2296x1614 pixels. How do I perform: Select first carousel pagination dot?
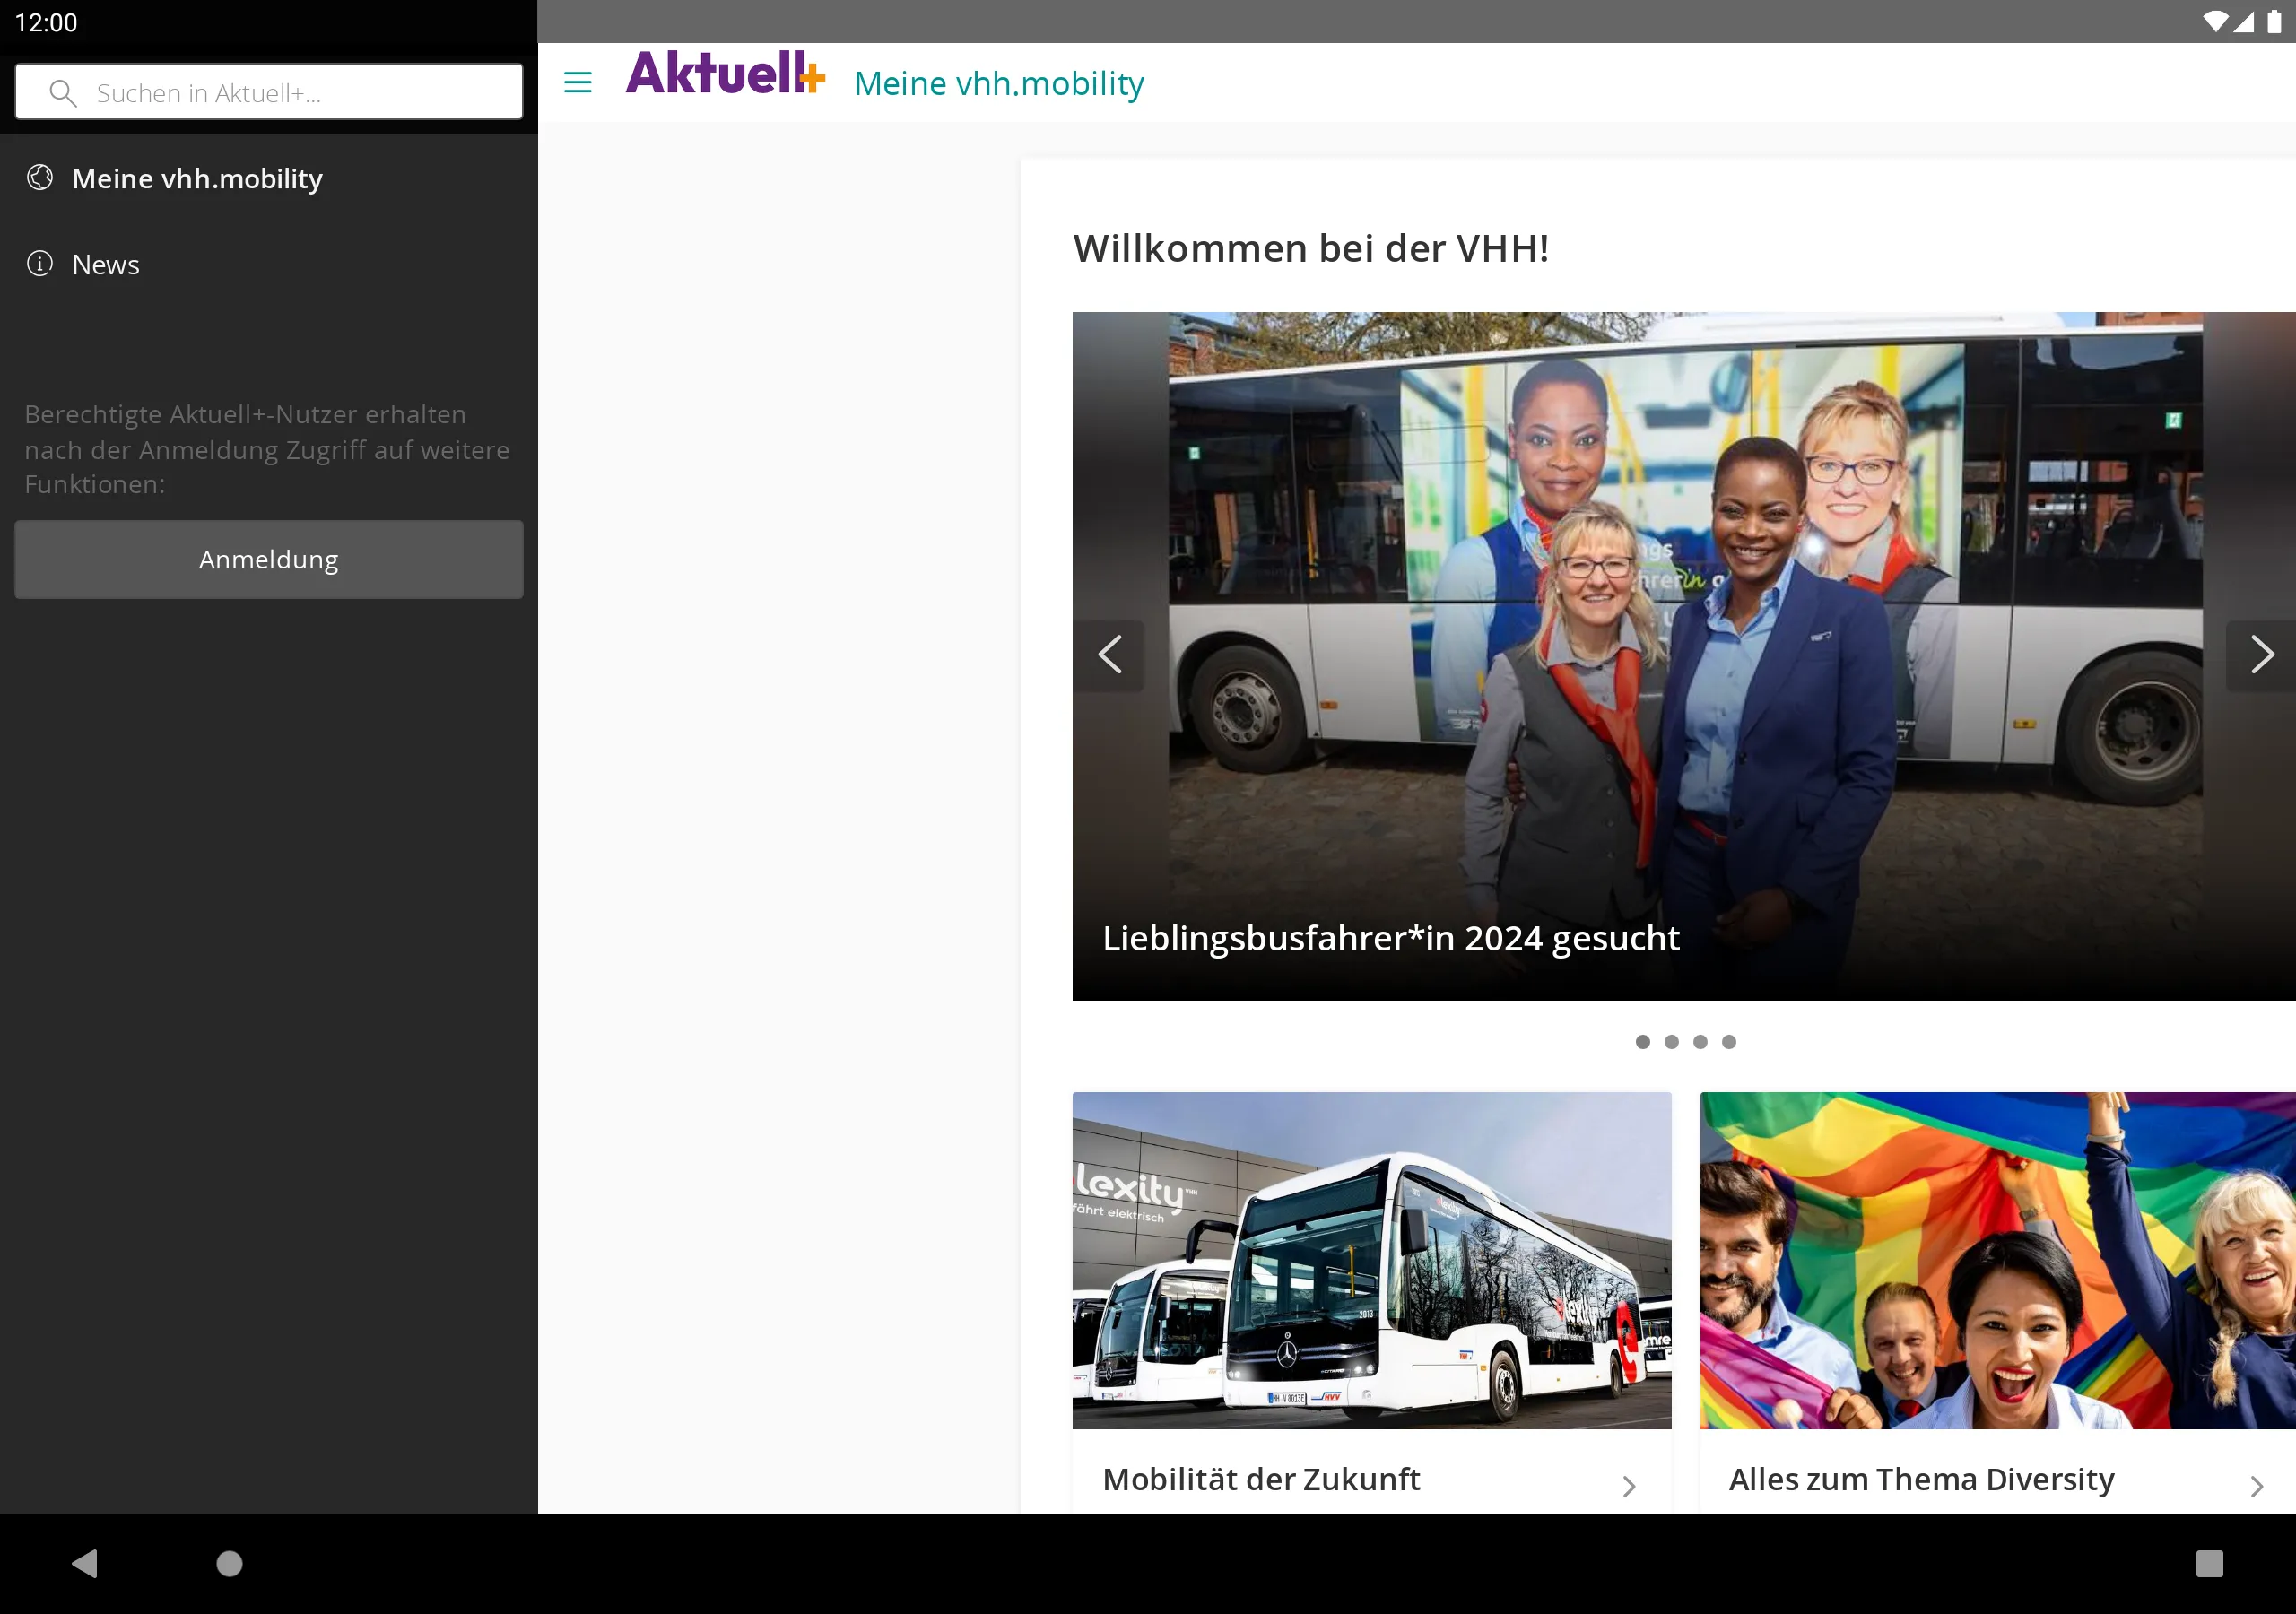[x=1643, y=1042]
